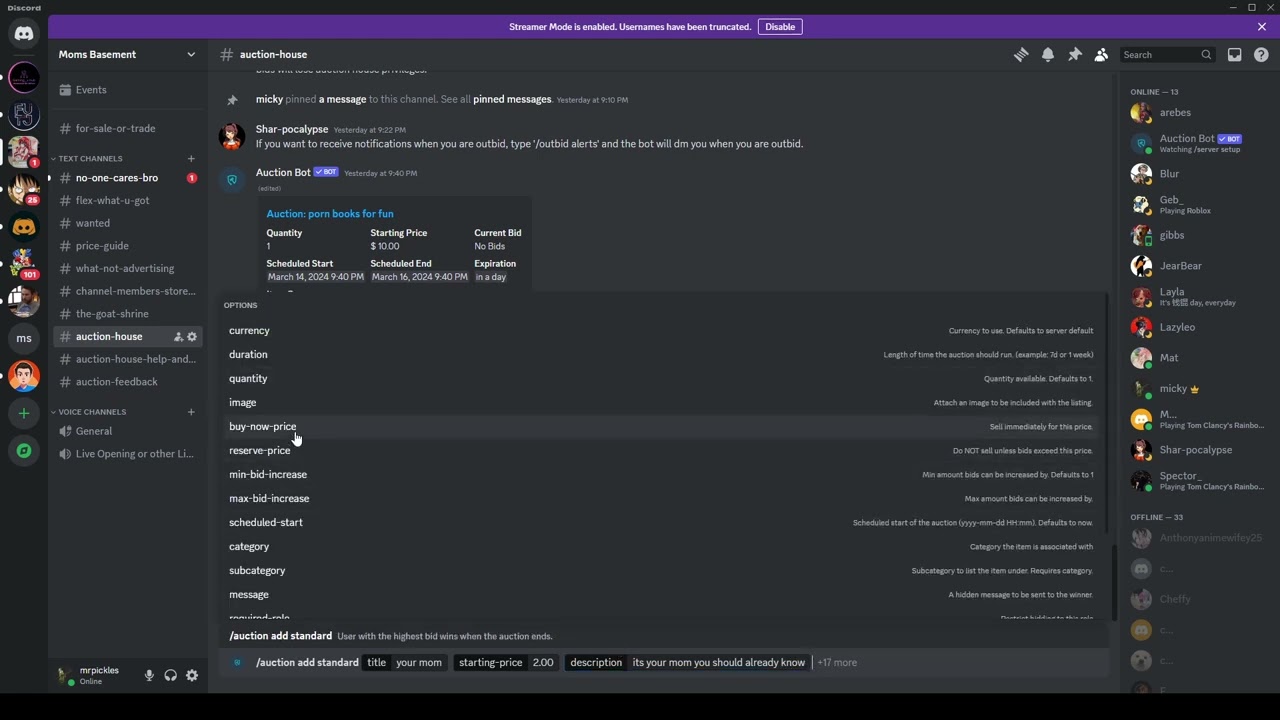This screenshot has height=720, width=1280.
Task: Toggle member list icon in header
Action: tap(1101, 55)
